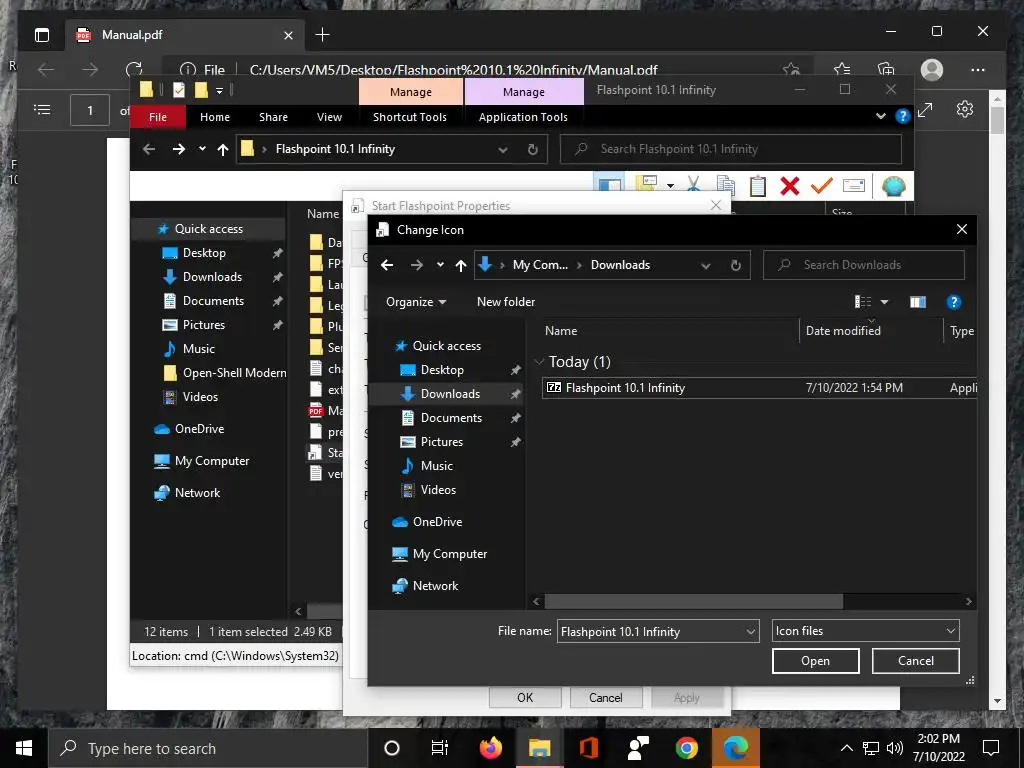This screenshot has width=1024, height=768.
Task: Click the Search Downloads field
Action: click(x=863, y=265)
